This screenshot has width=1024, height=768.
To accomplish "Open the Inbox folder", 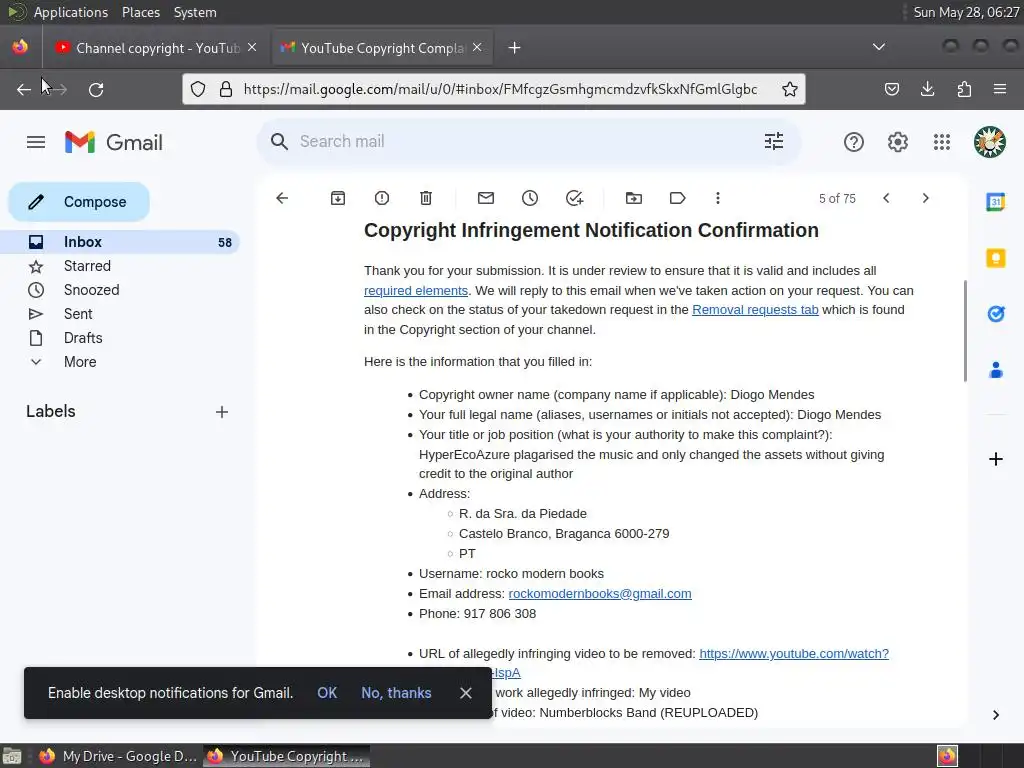I will click(x=120, y=242).
